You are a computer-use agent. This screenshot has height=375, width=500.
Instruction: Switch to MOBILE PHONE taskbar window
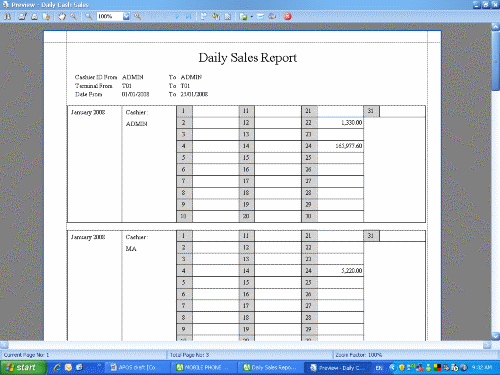(x=203, y=367)
